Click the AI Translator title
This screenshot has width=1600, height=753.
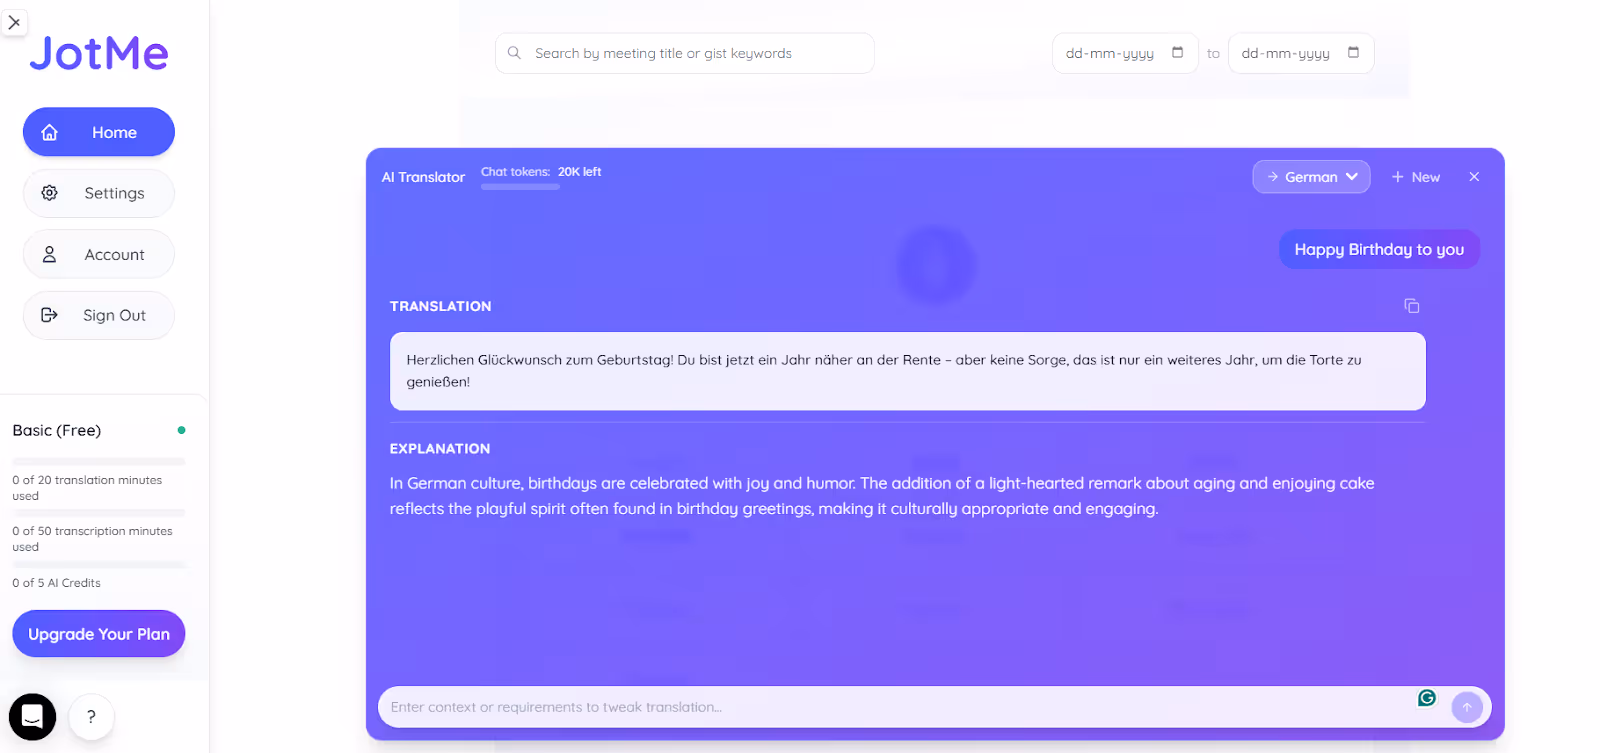[423, 177]
